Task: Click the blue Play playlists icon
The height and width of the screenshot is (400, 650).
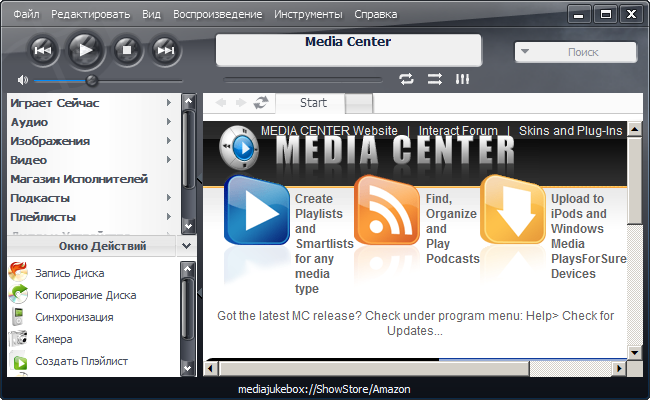Action: 257,210
